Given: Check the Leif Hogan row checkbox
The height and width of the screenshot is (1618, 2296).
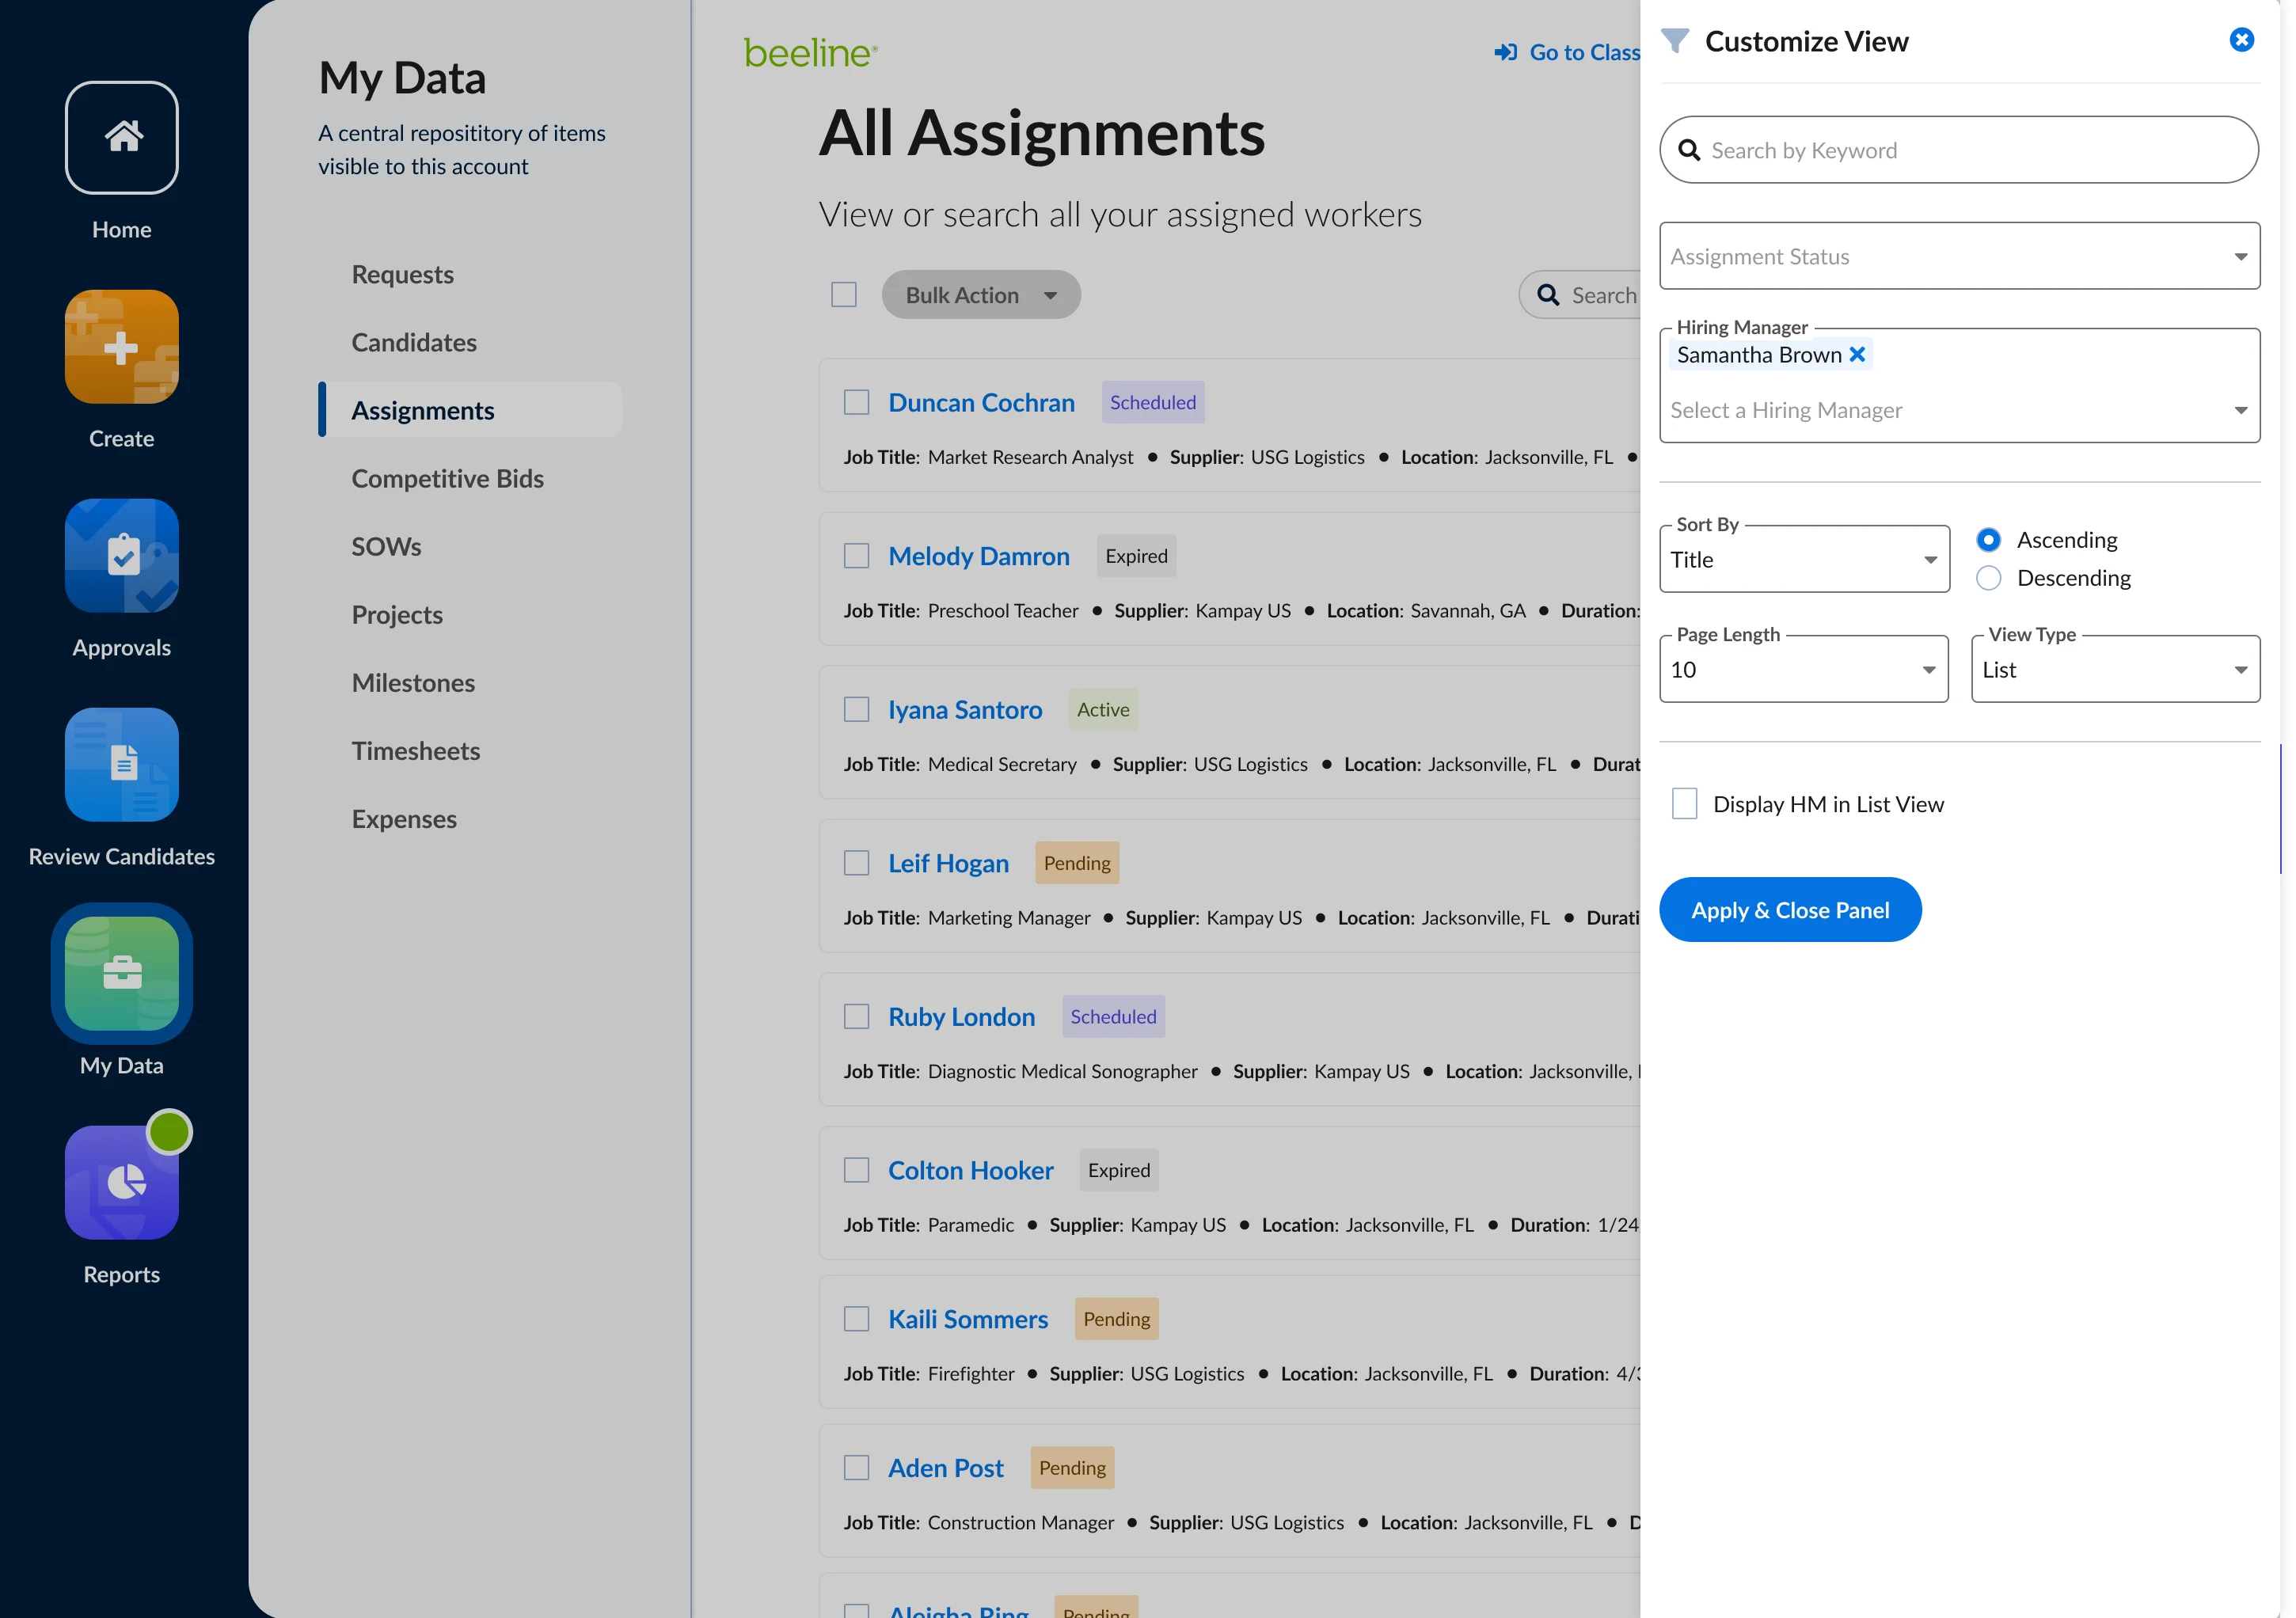Looking at the screenshot, I should (857, 863).
